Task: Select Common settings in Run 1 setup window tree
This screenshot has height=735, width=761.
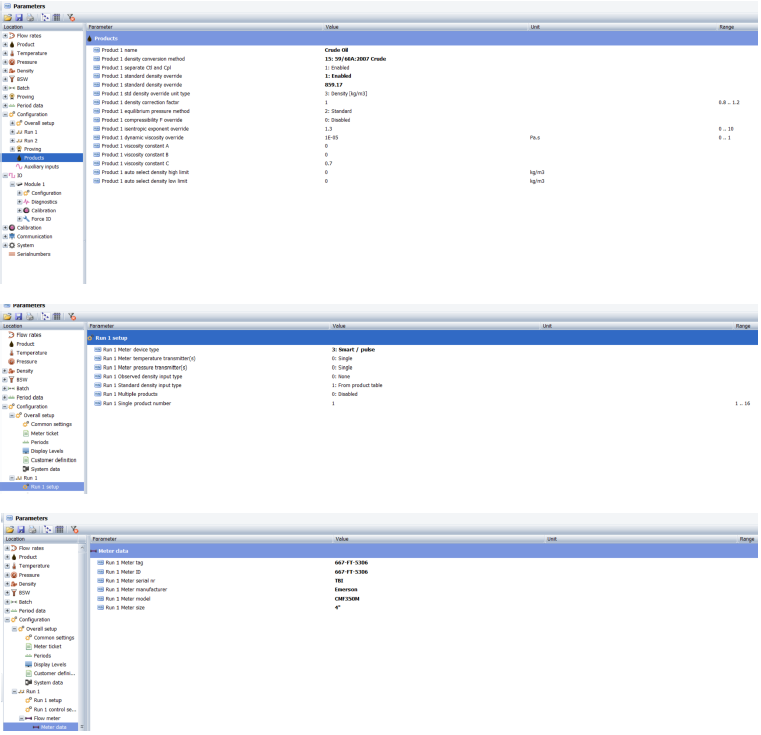Action: pyautogui.click(x=51, y=424)
